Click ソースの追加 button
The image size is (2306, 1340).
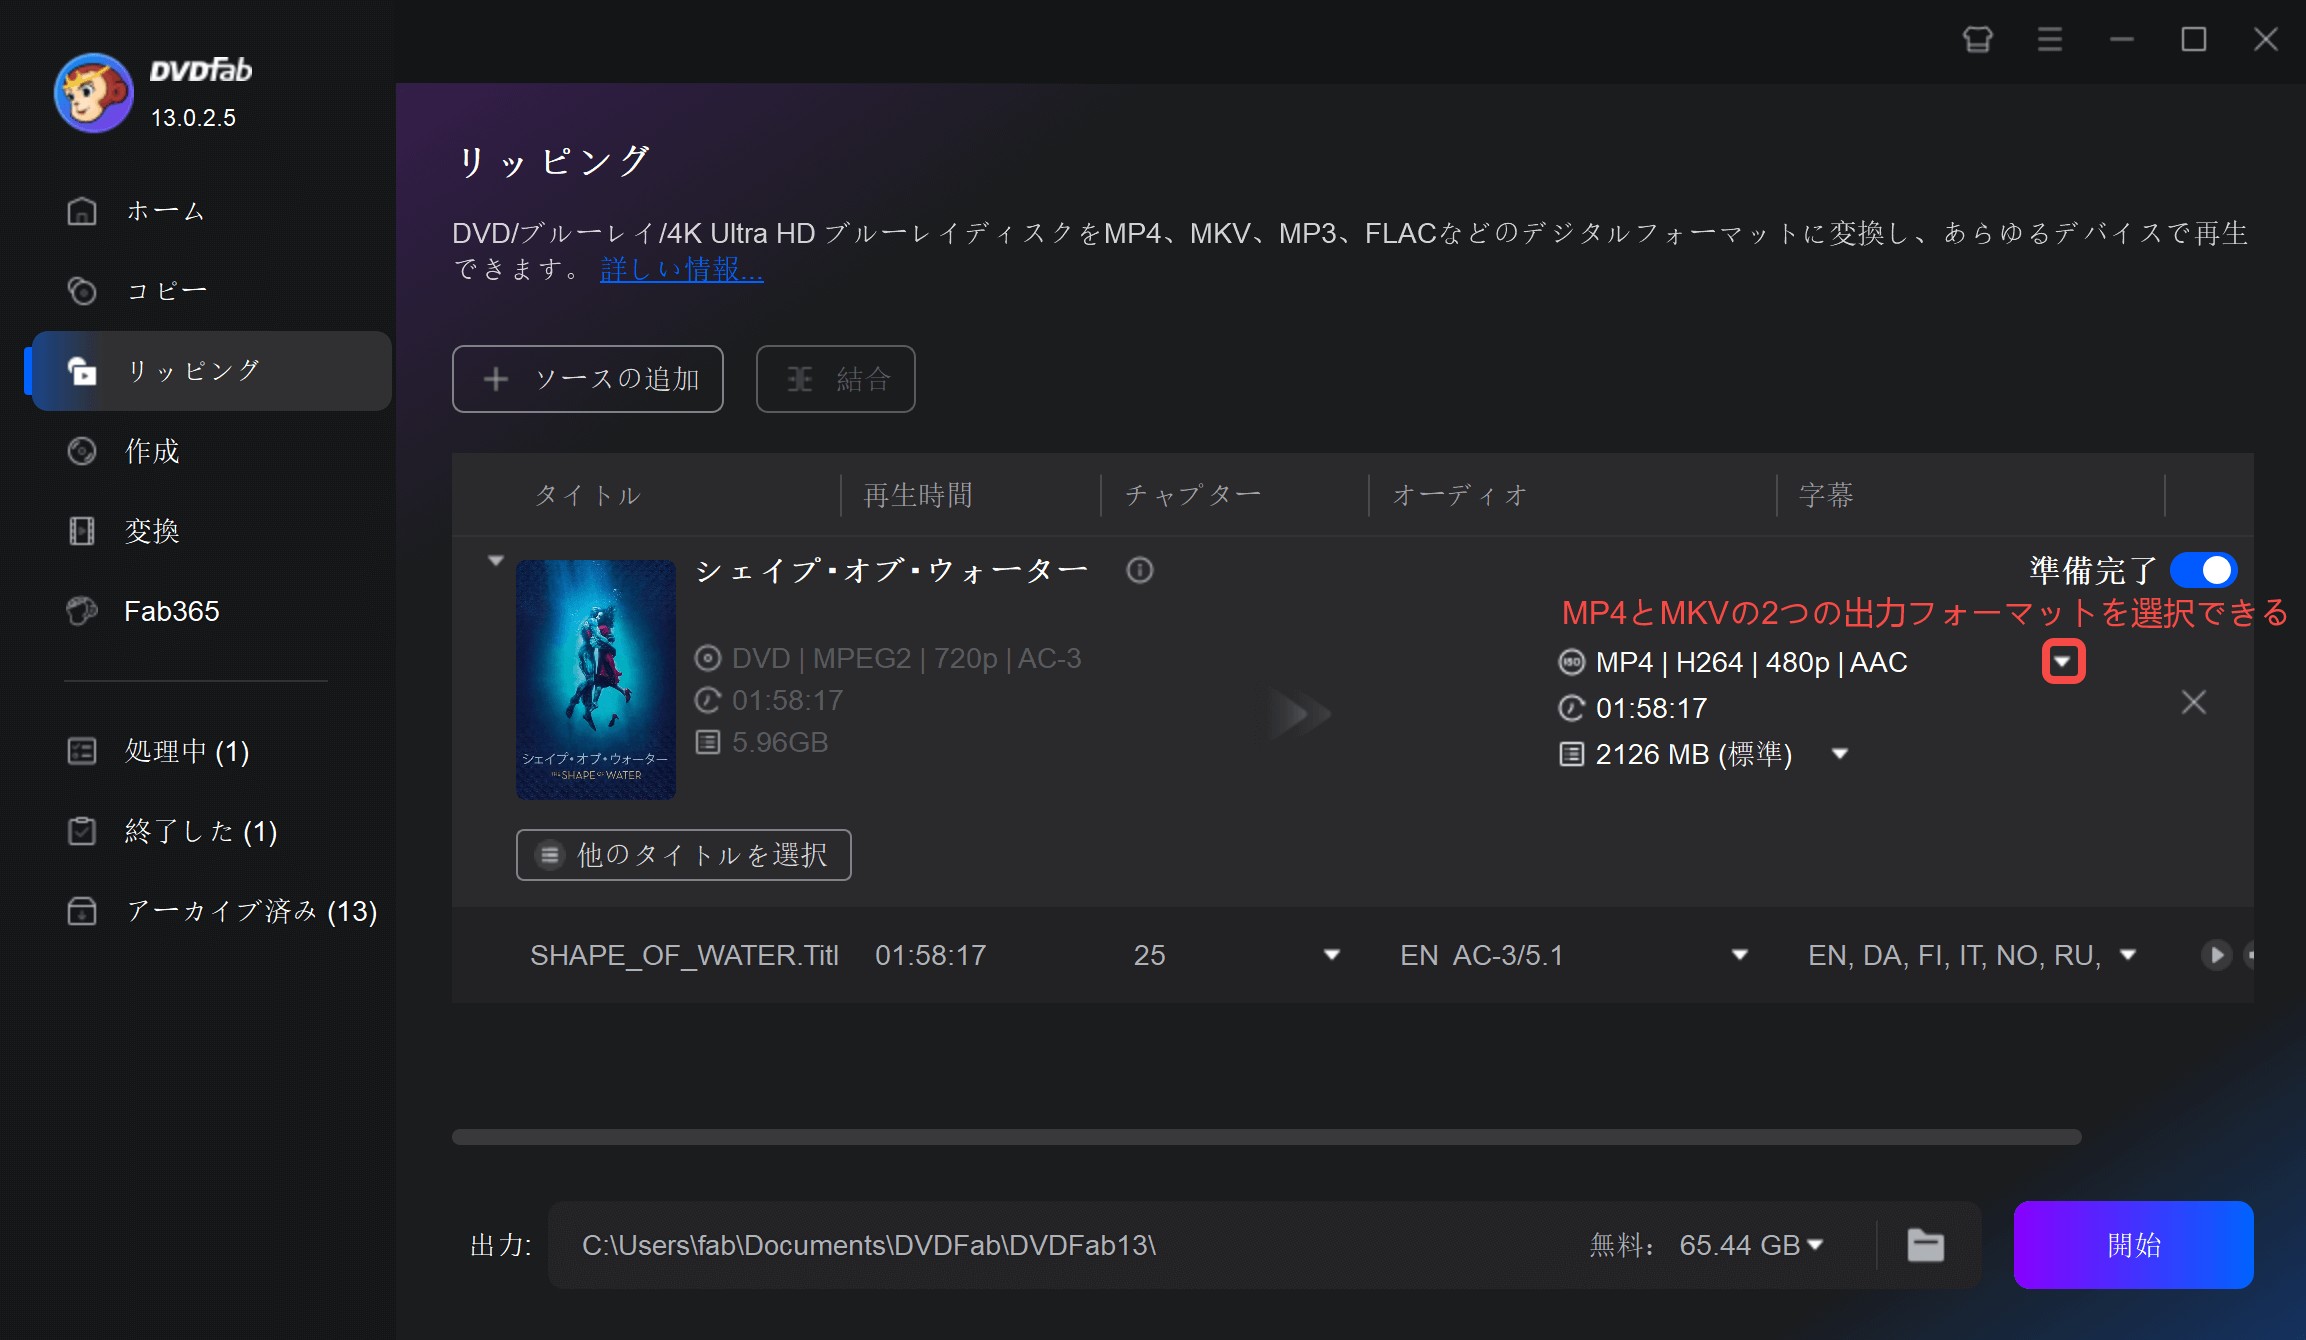[x=588, y=379]
